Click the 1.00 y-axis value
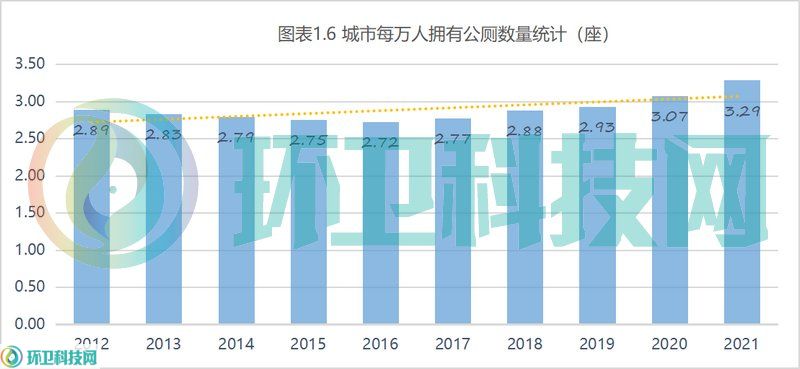800x369 pixels. click(30, 250)
